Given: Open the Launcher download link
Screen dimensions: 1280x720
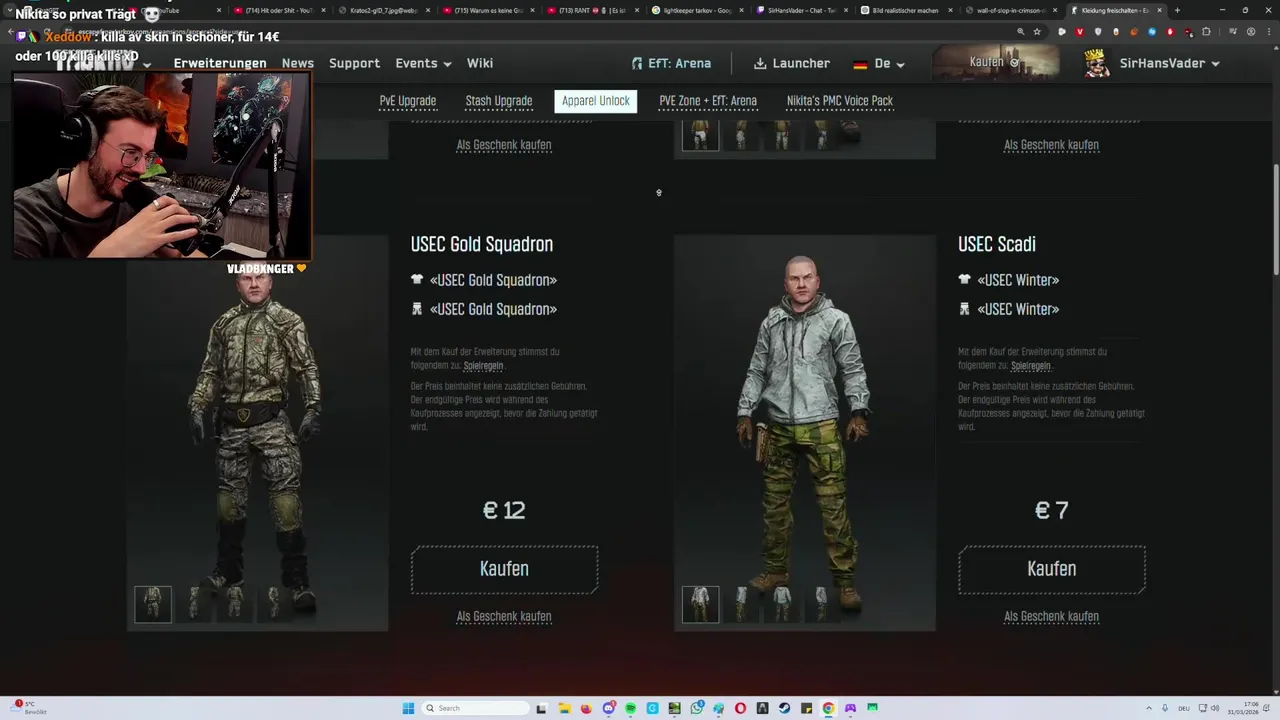Looking at the screenshot, I should click(x=792, y=63).
